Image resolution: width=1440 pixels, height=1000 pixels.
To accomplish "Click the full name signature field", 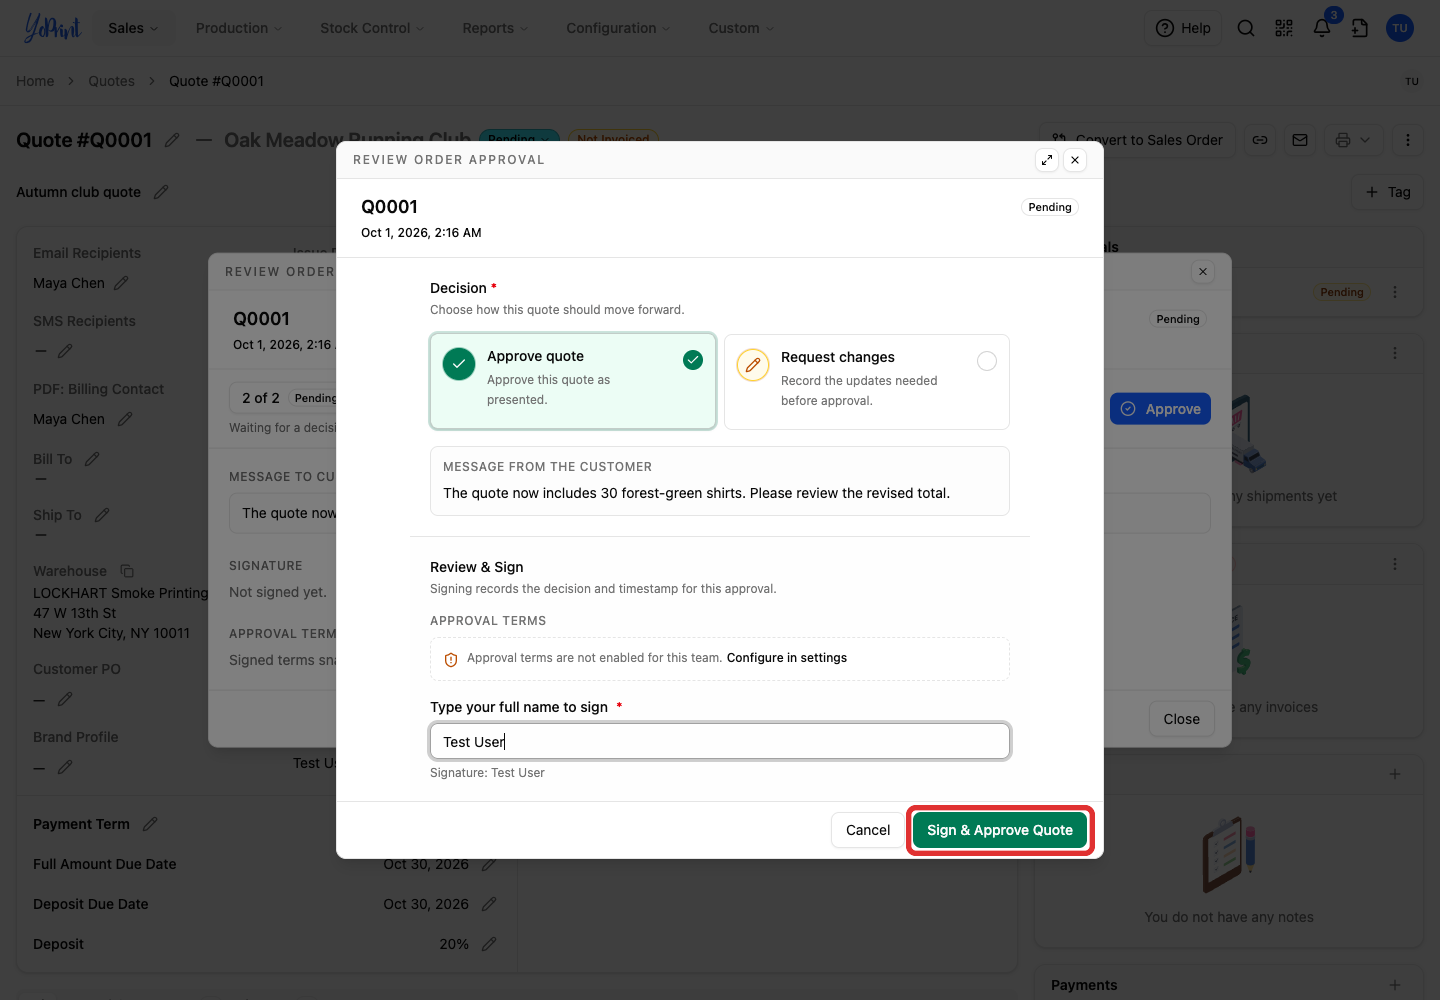I will (x=720, y=741).
